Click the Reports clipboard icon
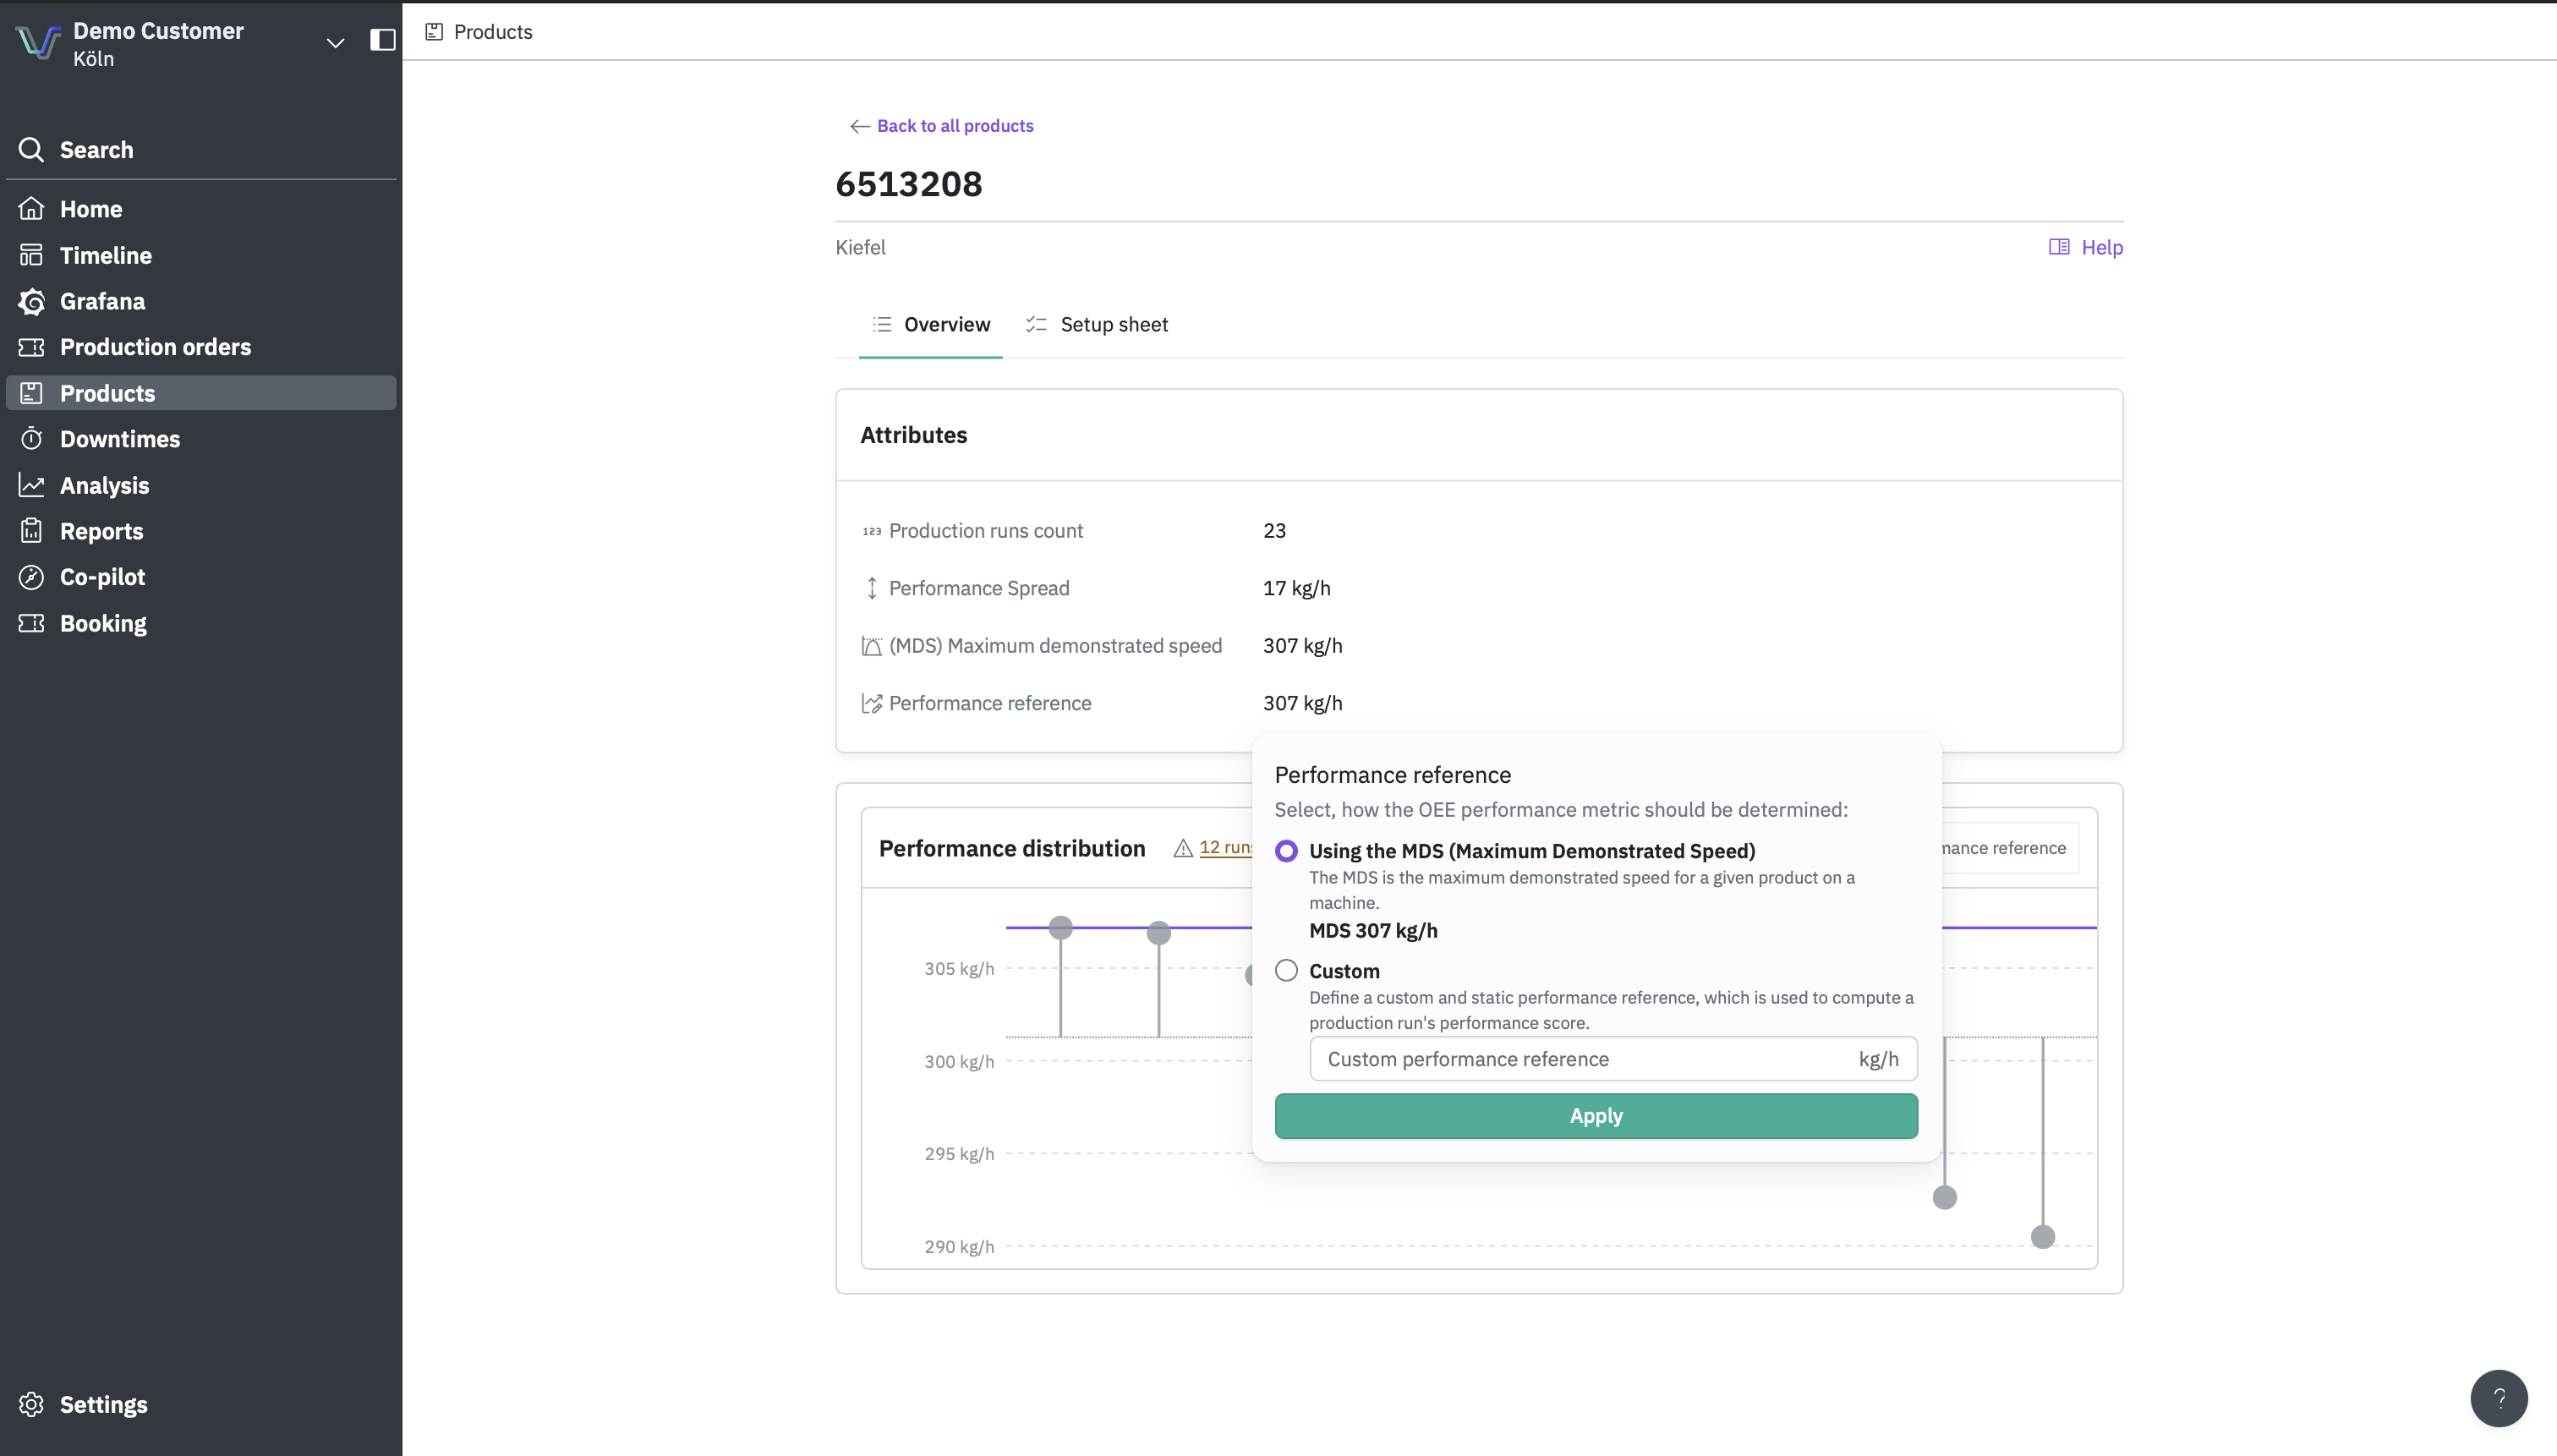 coord(31,531)
